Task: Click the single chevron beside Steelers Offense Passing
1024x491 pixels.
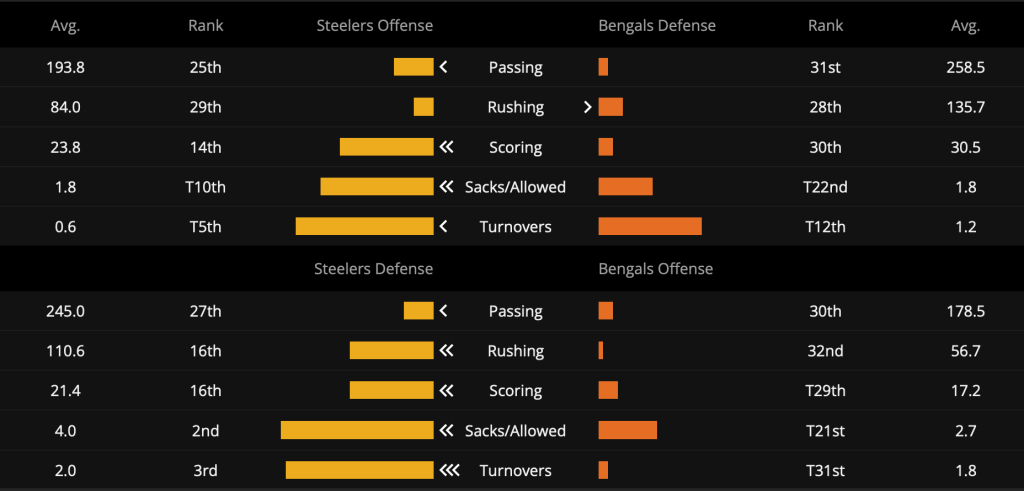Action: 443,67
